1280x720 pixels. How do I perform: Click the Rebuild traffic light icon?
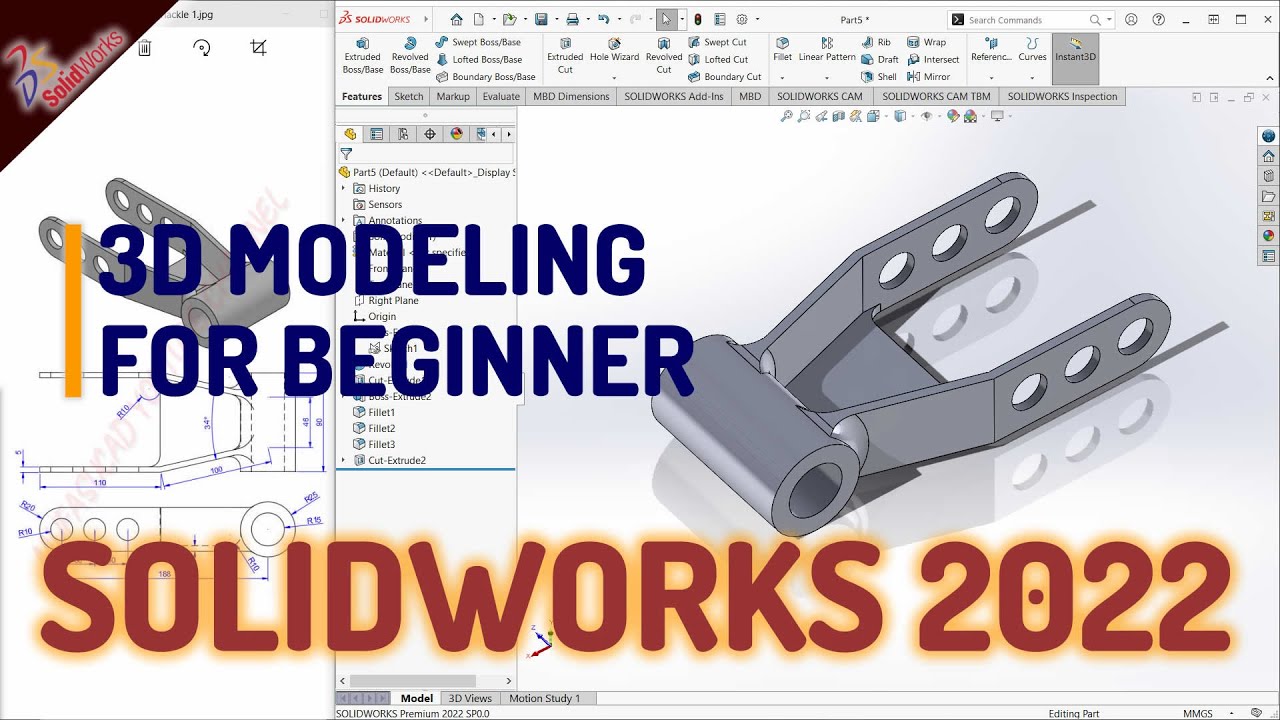[698, 19]
